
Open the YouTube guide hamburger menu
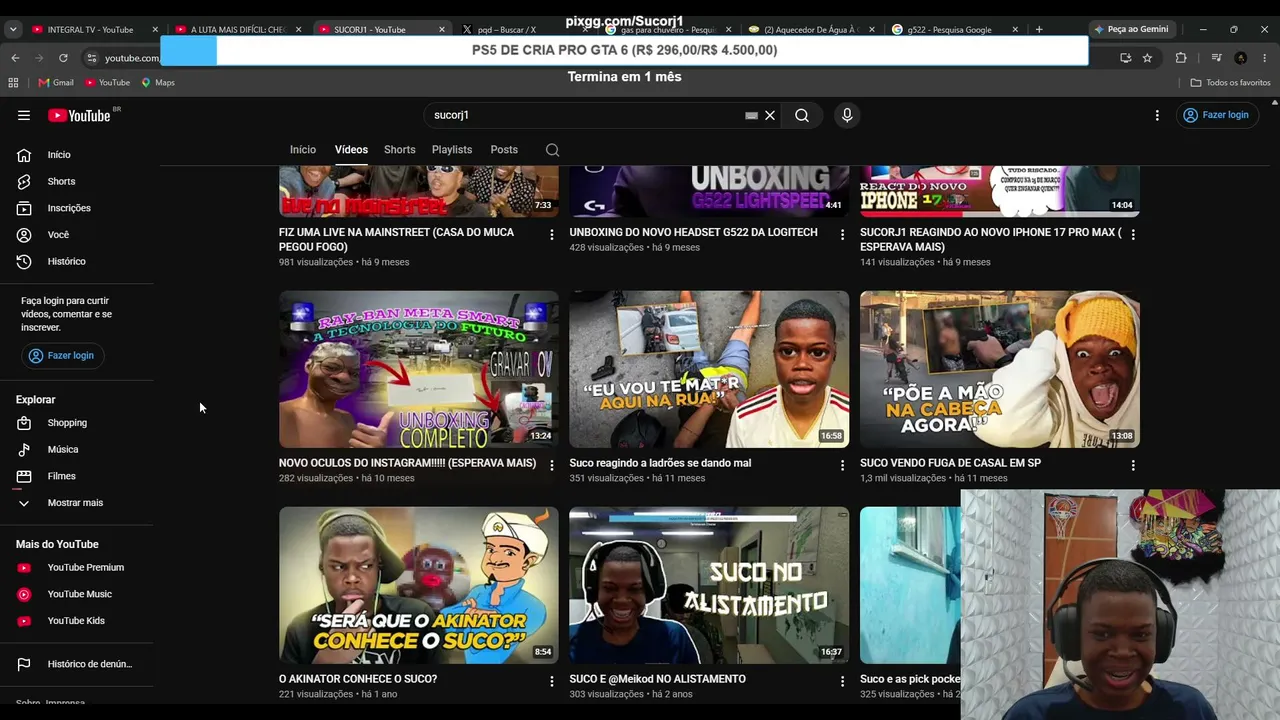click(24, 115)
